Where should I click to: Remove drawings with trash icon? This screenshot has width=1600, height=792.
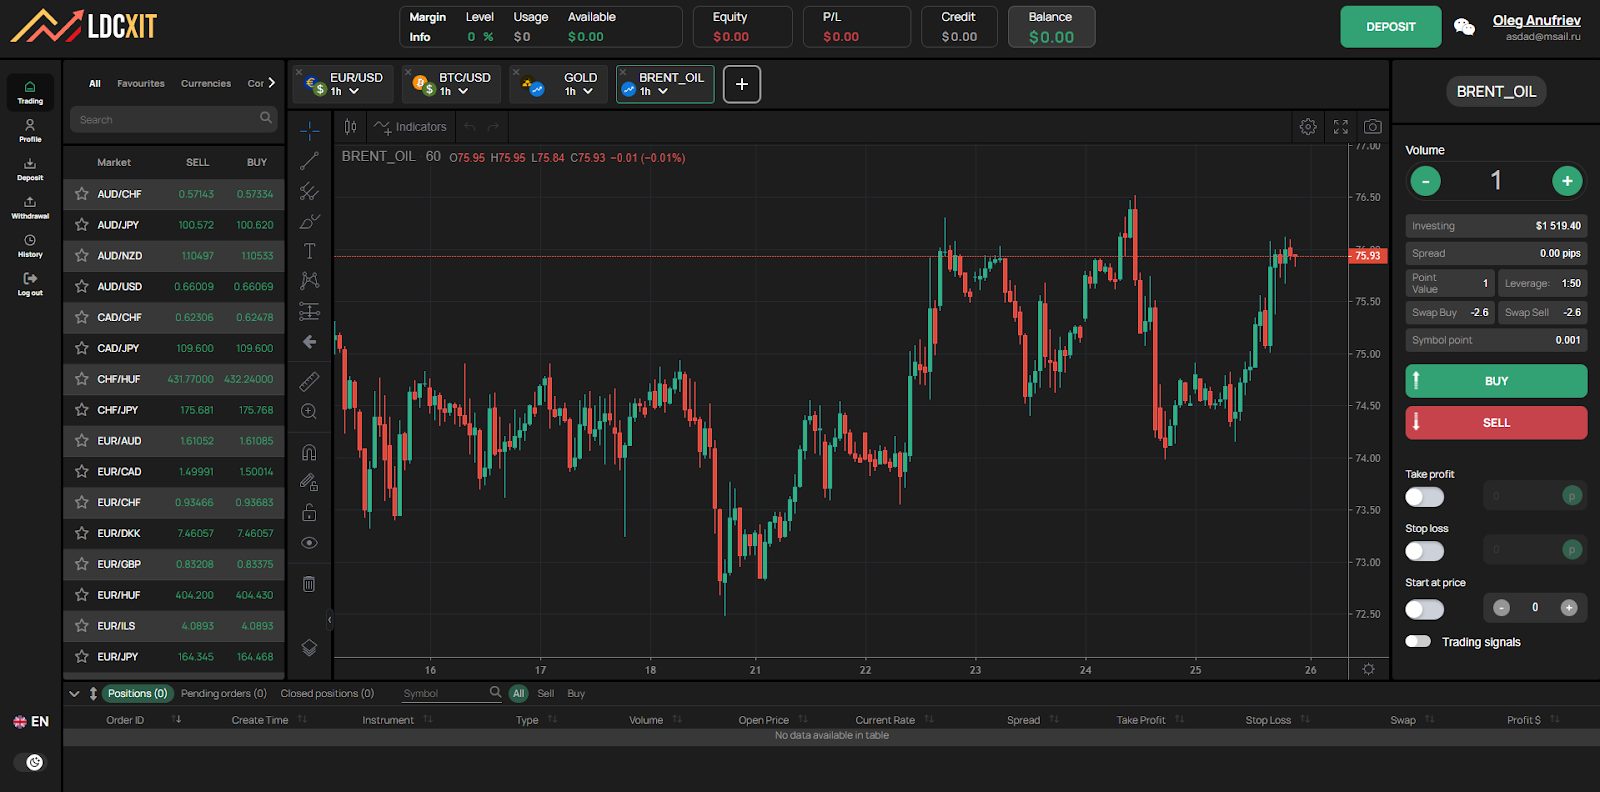click(x=310, y=584)
